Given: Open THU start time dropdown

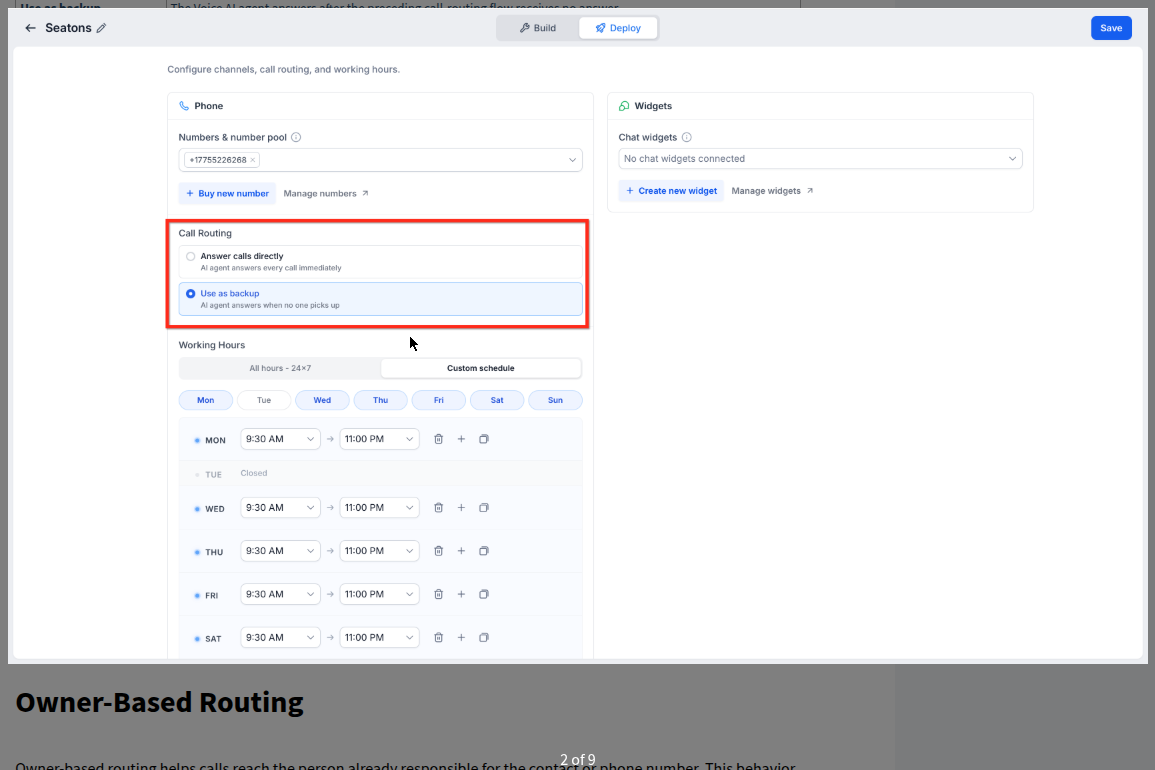Looking at the screenshot, I should 280,551.
